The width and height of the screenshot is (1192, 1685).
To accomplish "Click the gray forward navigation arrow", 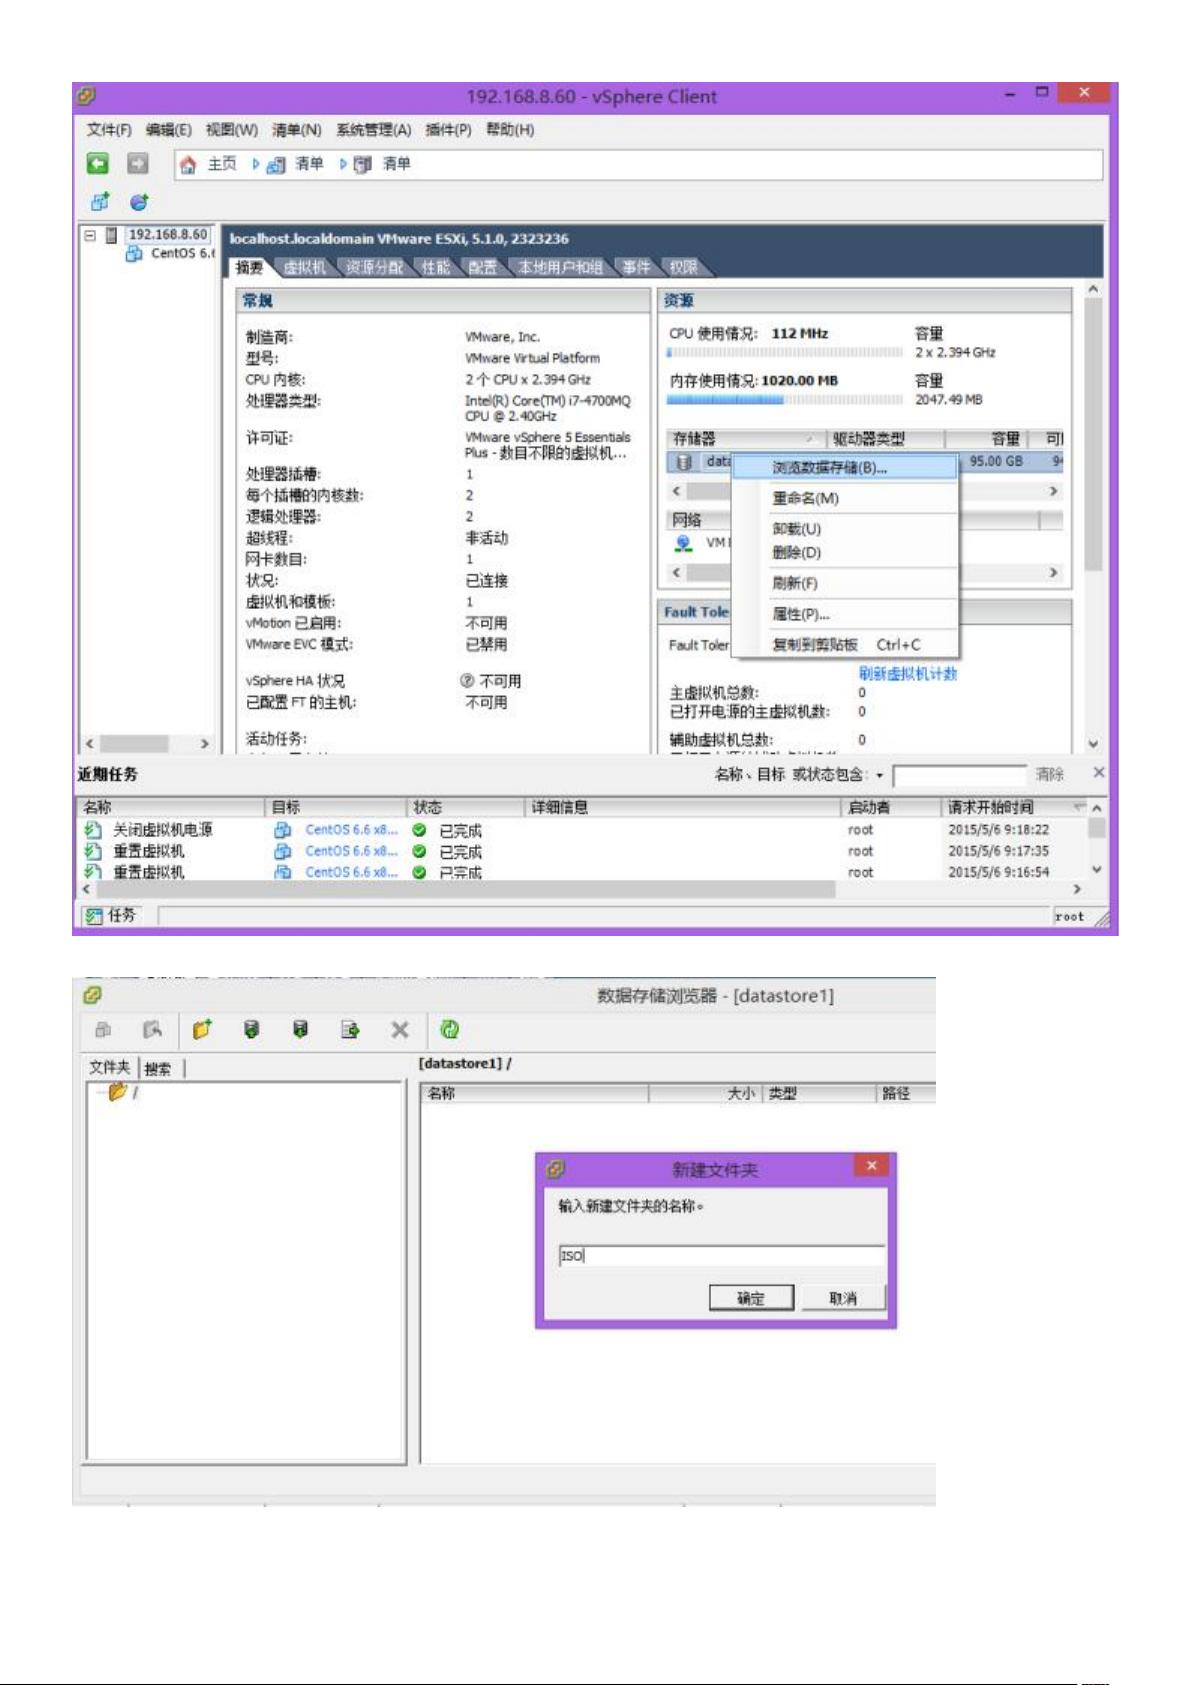I will click(138, 164).
